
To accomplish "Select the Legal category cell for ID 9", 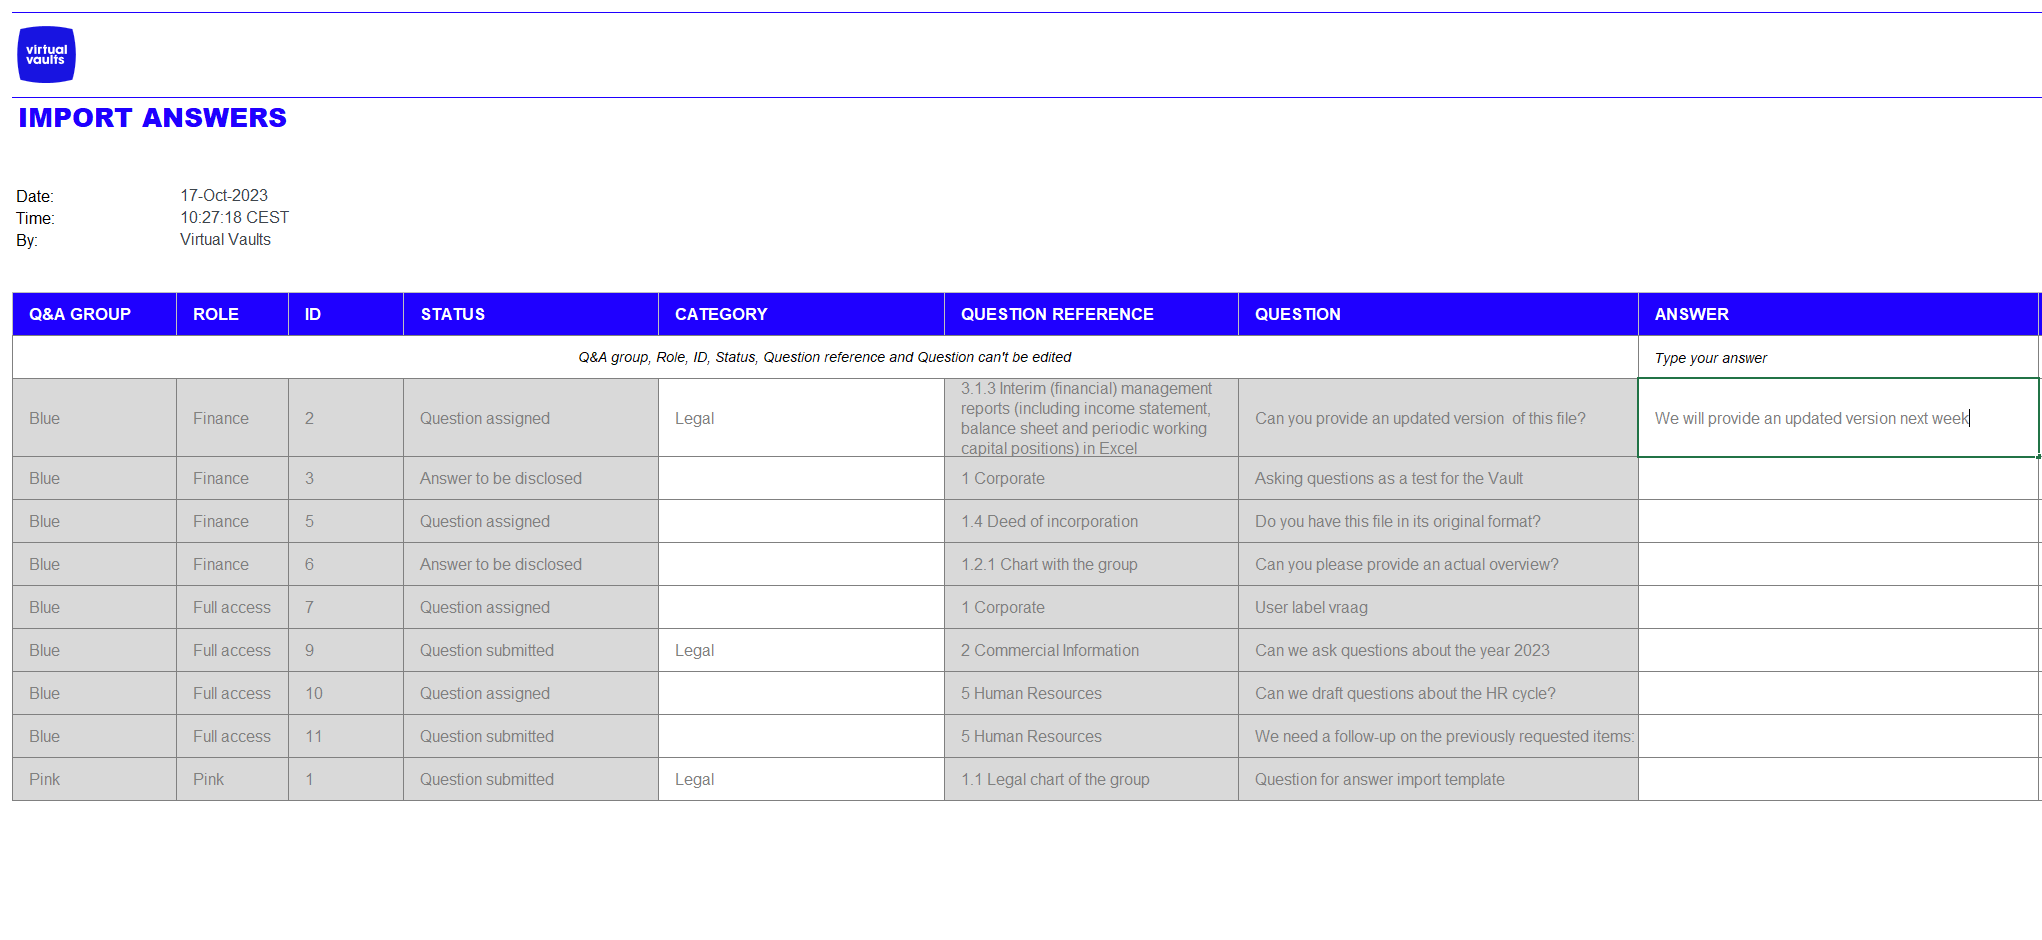I will coord(801,651).
